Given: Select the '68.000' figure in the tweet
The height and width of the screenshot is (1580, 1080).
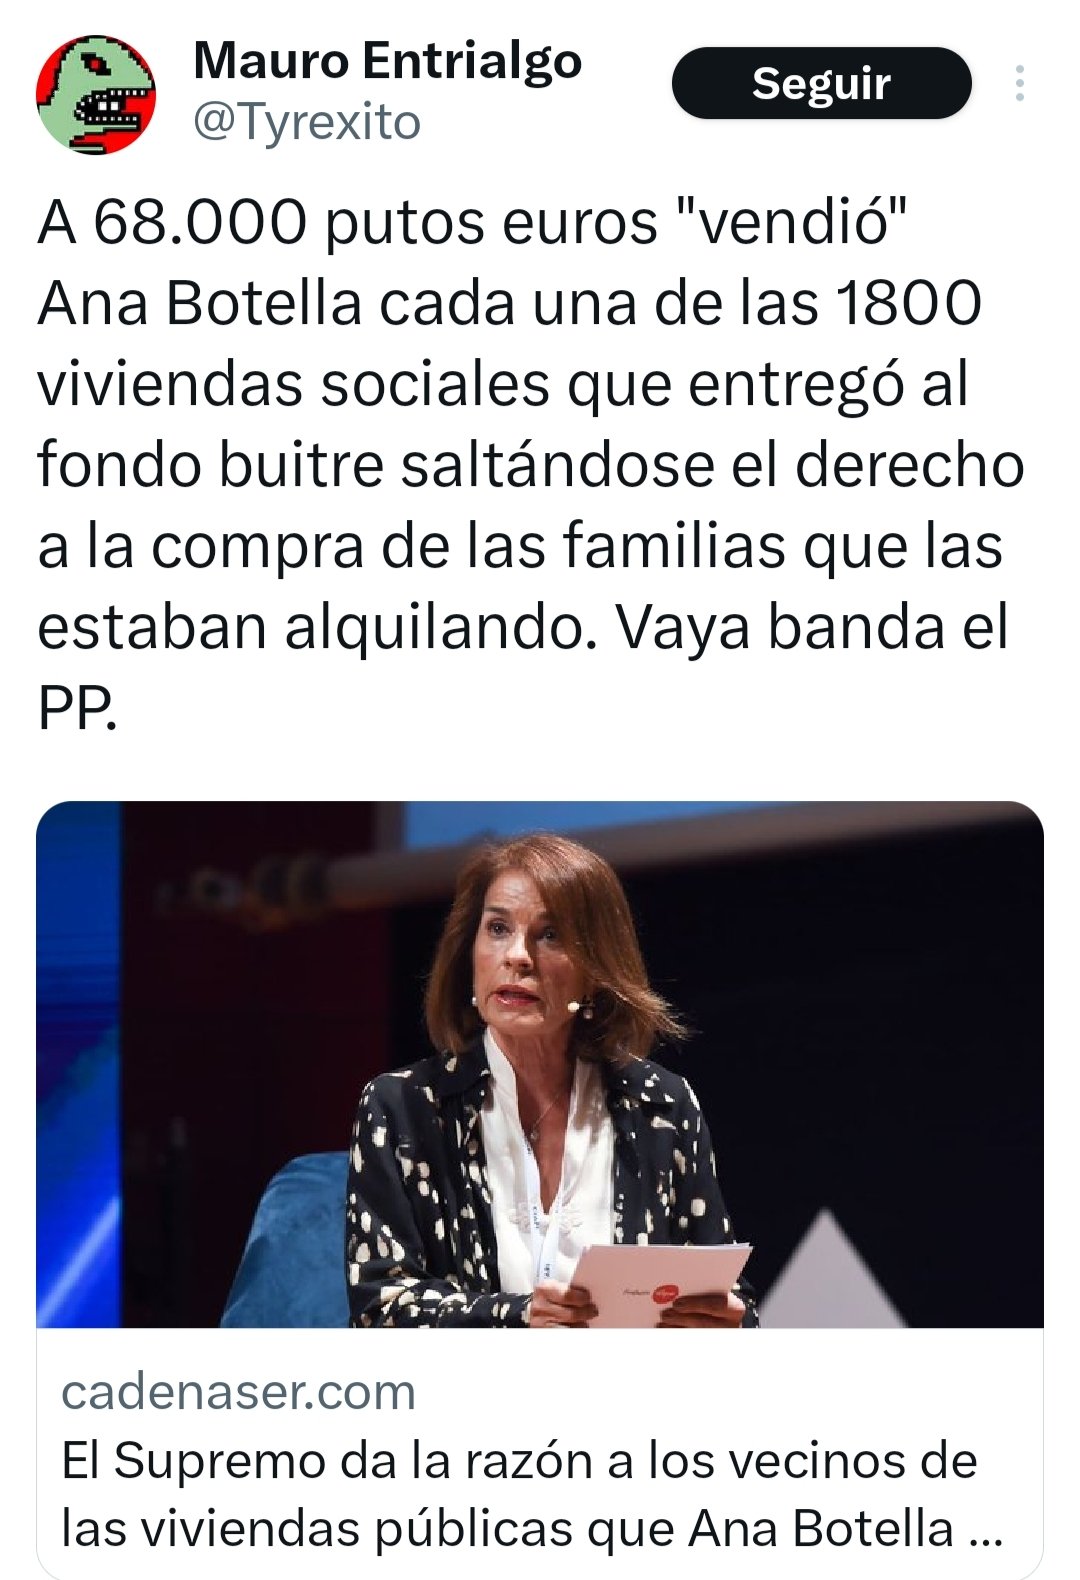Looking at the screenshot, I should [200, 222].
